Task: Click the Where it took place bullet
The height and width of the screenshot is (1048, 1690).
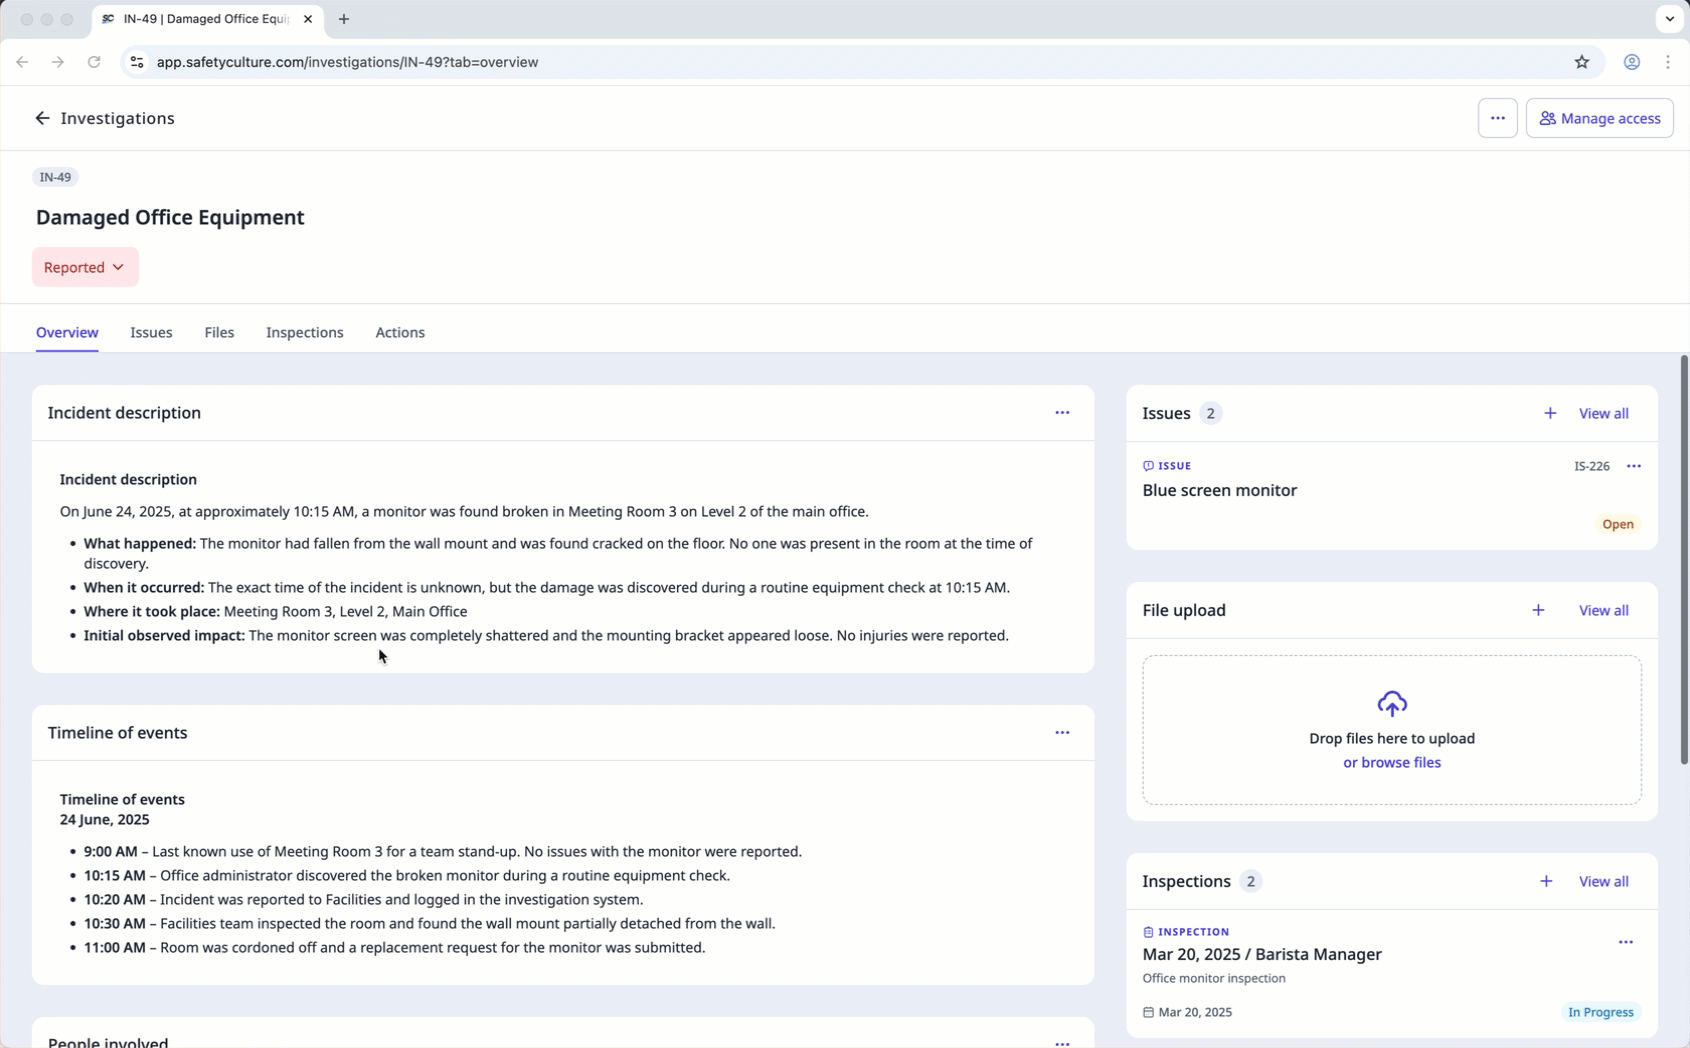Action: (x=275, y=611)
